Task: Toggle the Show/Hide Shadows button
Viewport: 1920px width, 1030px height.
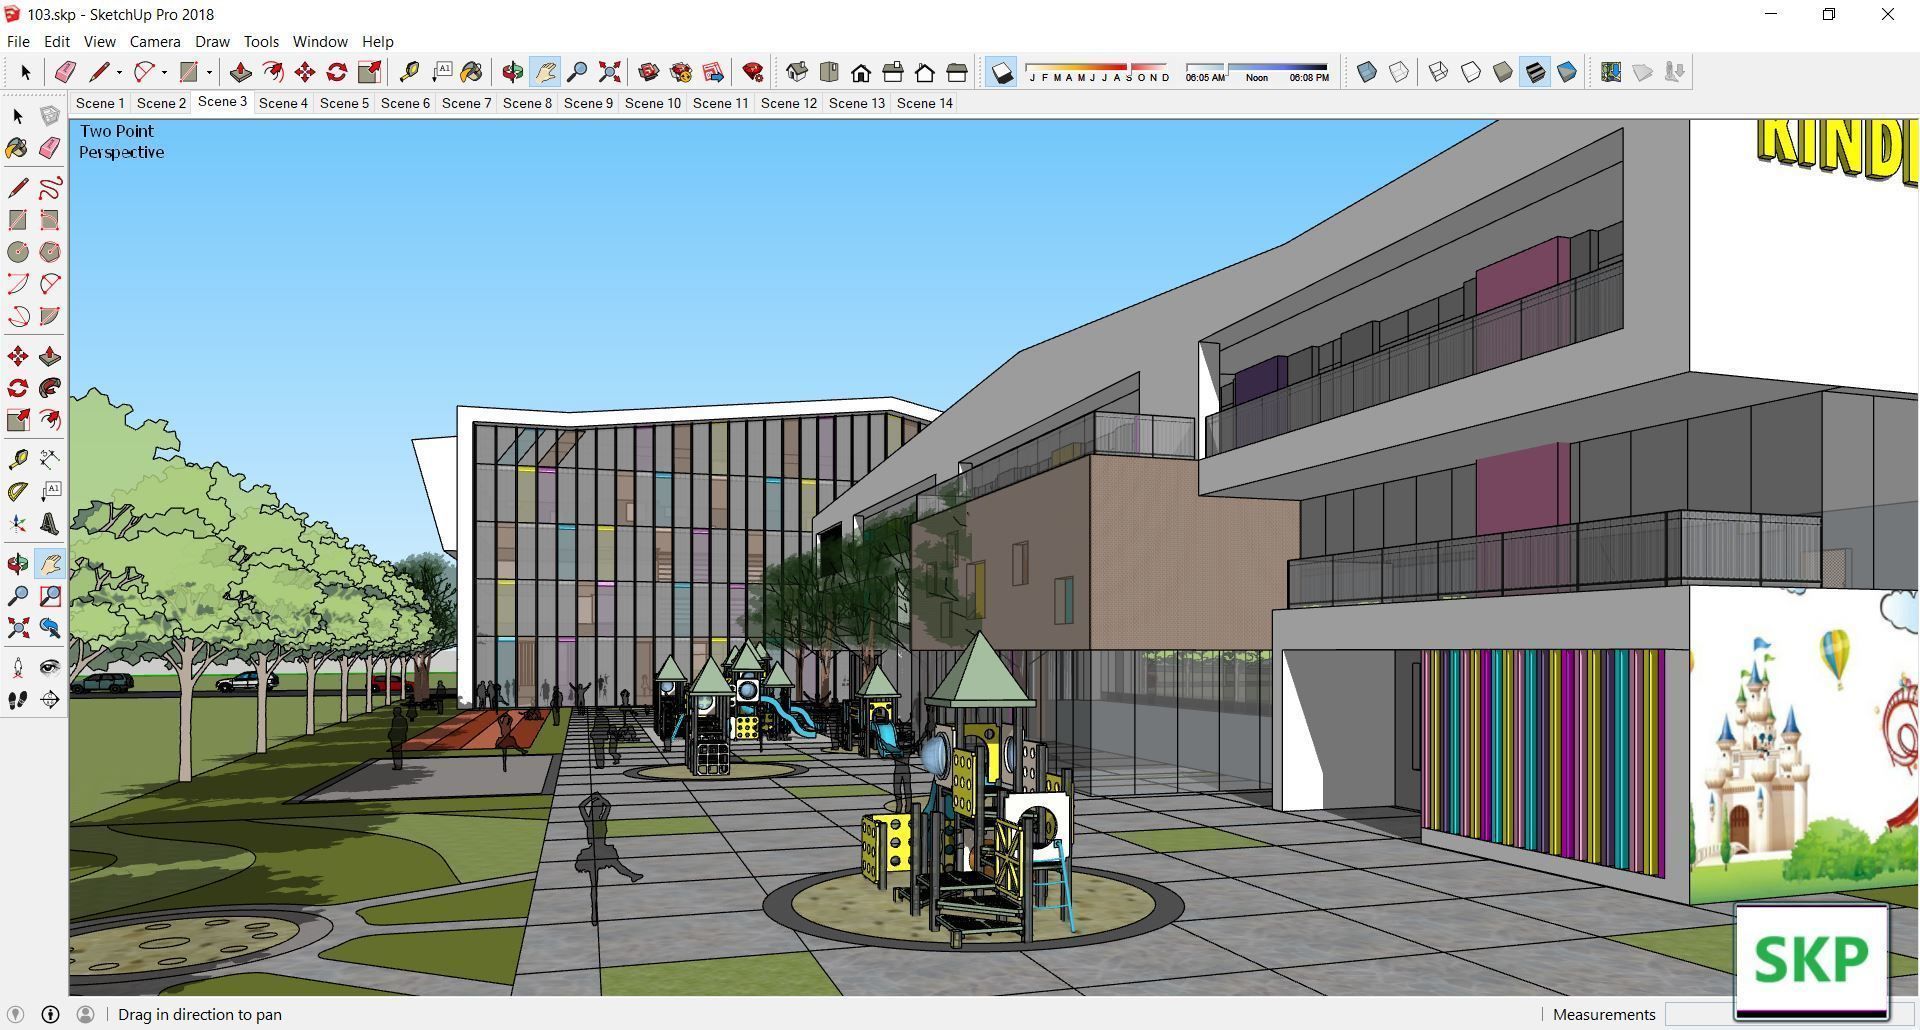Action: (x=1001, y=72)
